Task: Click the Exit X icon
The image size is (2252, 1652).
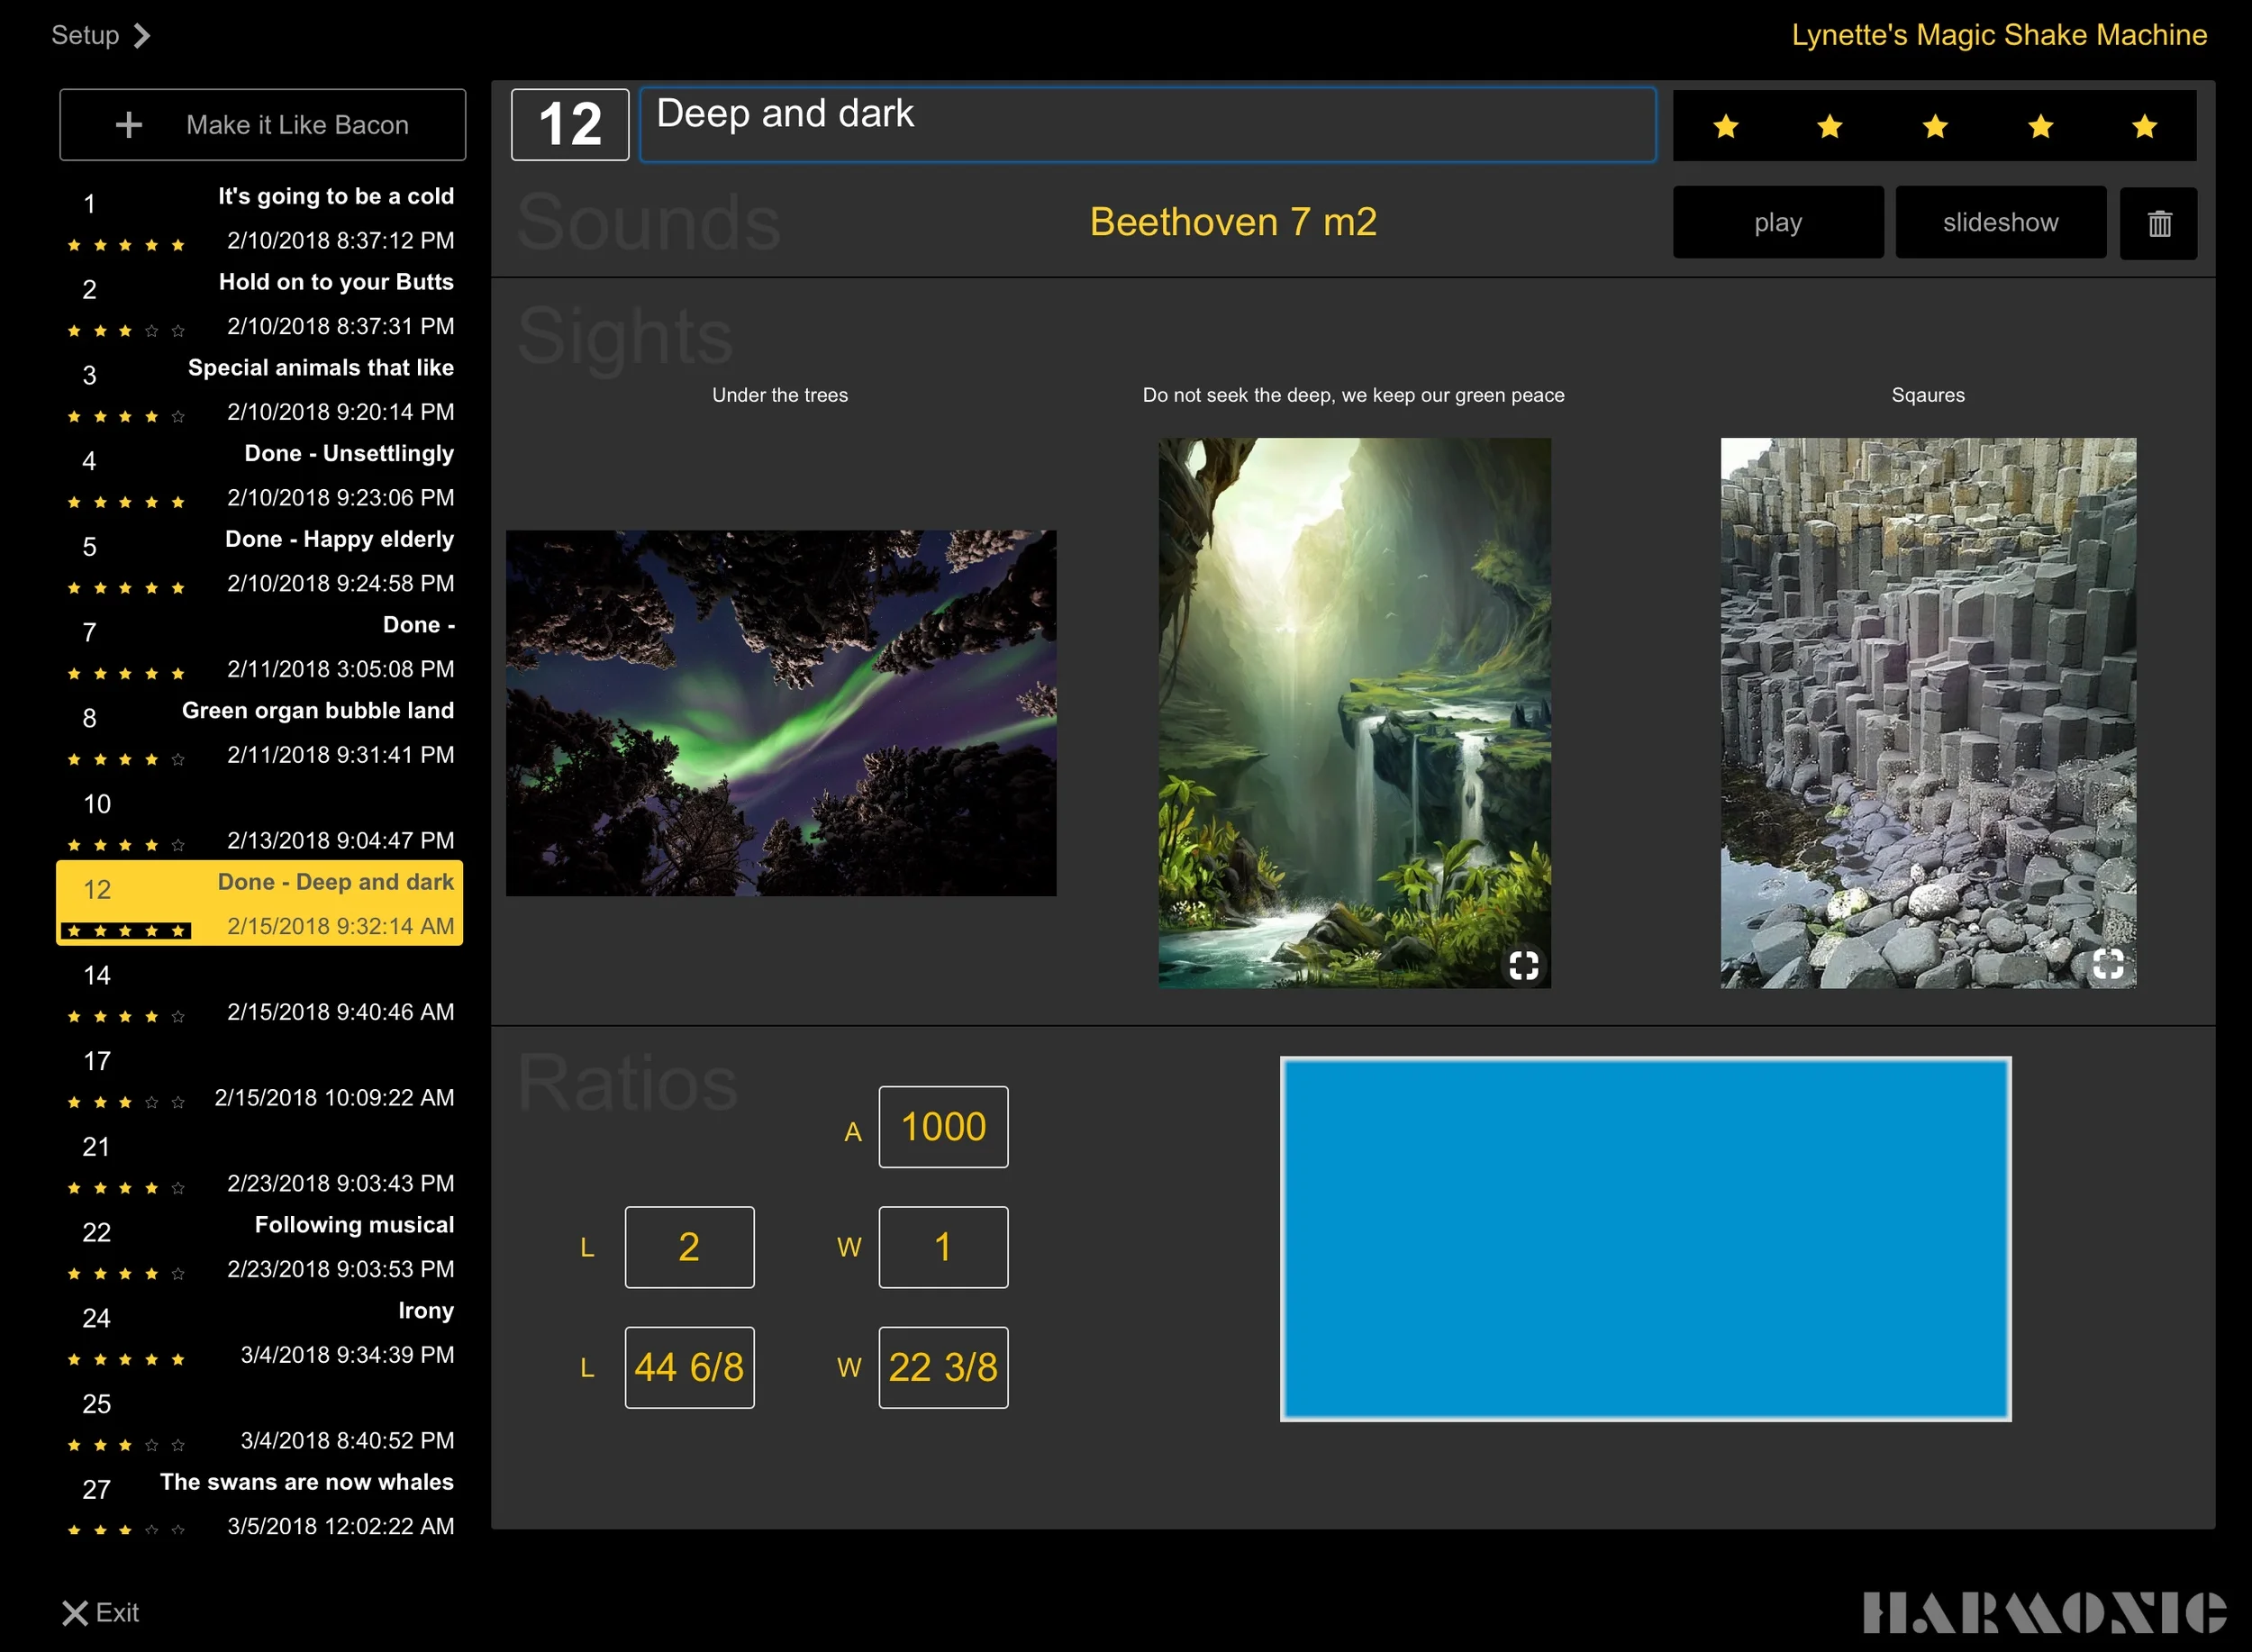Action: click(75, 1612)
